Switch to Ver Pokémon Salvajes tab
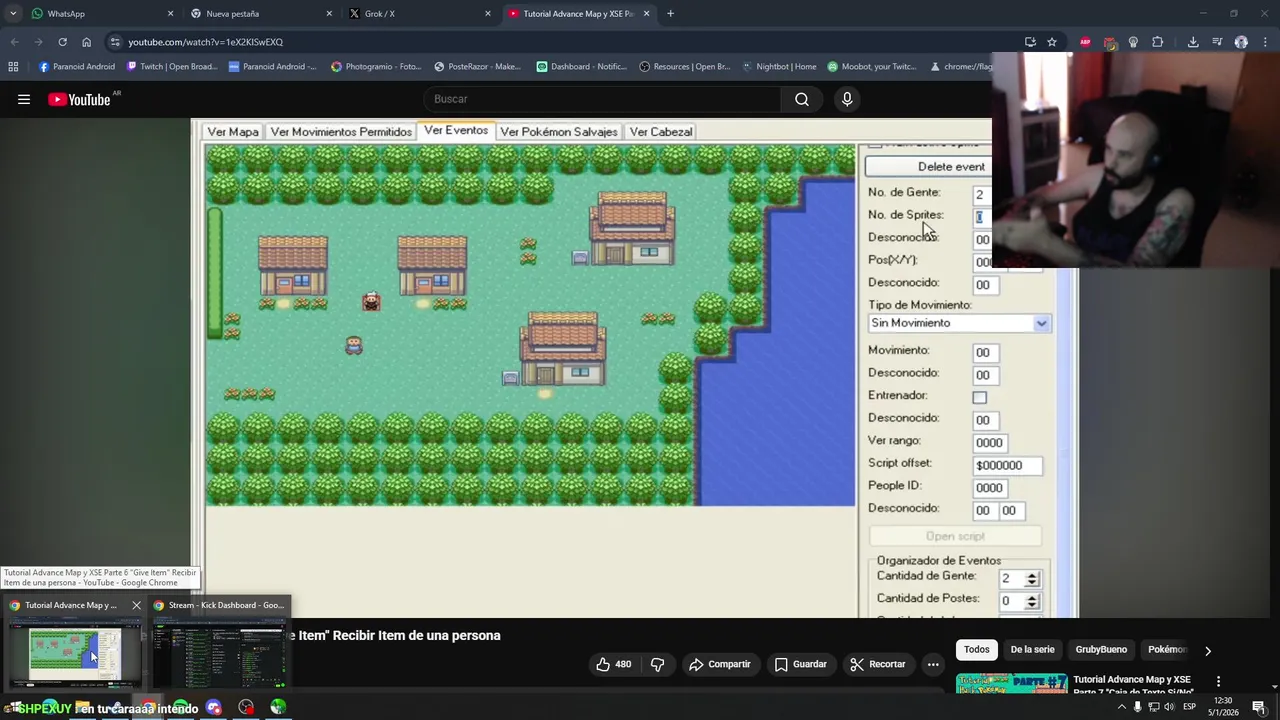The width and height of the screenshot is (1280, 720). pos(559,132)
